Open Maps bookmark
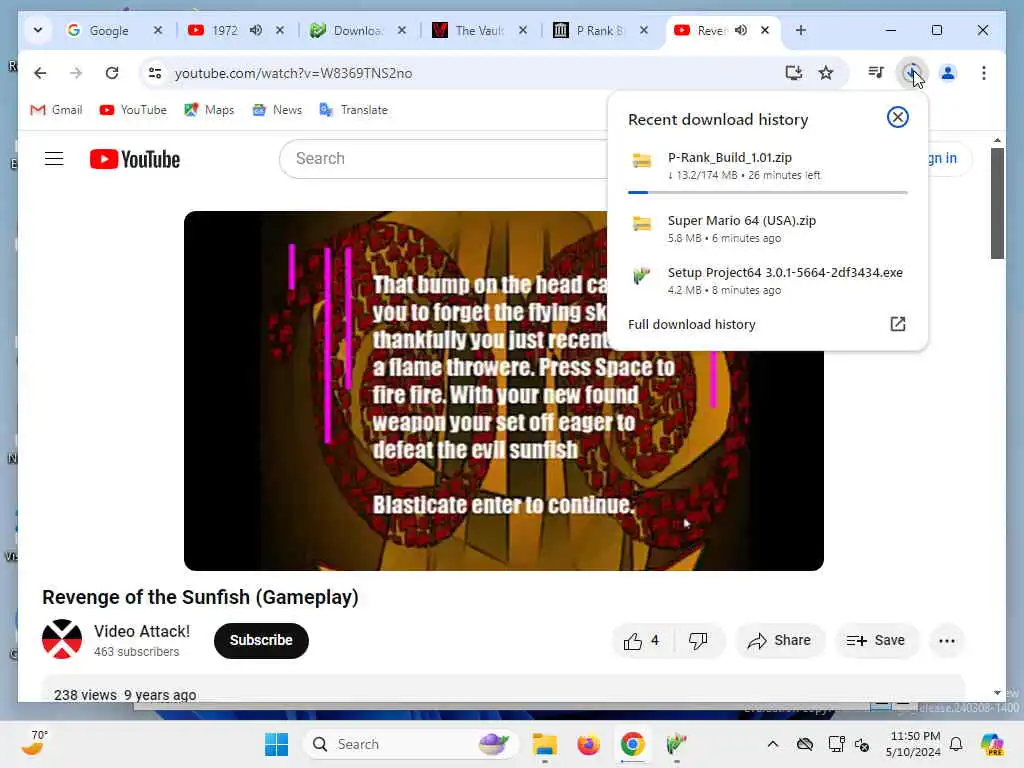The image size is (1024, 768). [209, 110]
